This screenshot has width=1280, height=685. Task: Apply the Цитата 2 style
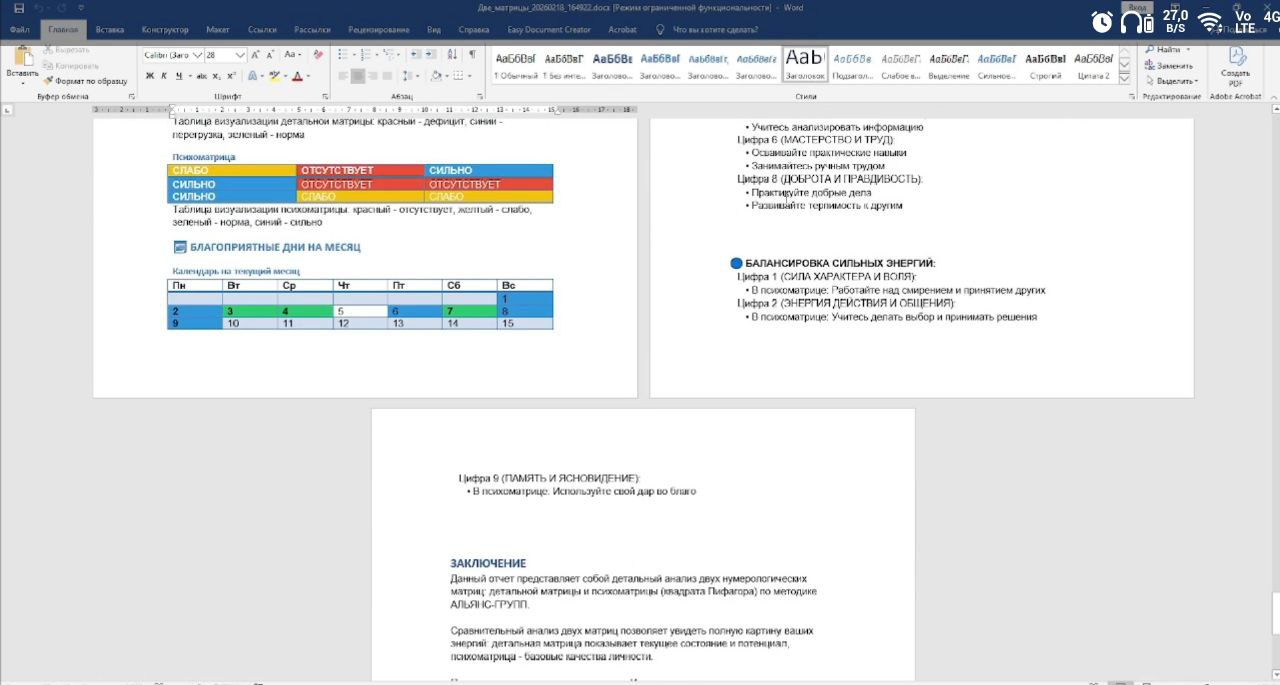1093,65
